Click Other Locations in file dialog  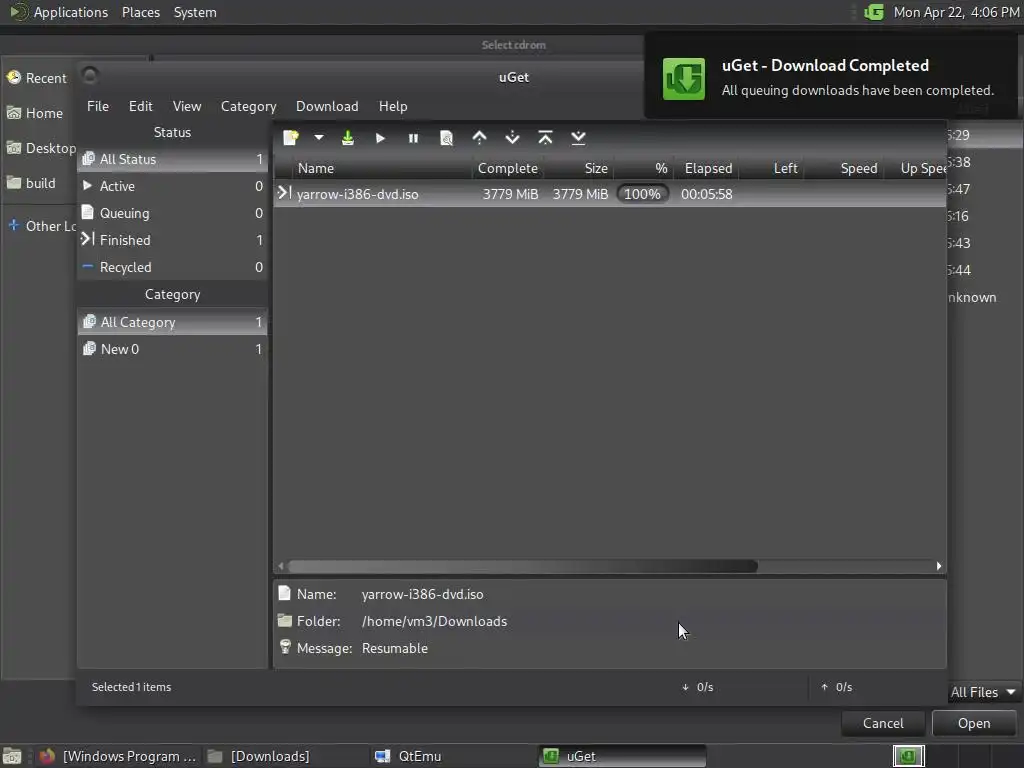38,226
